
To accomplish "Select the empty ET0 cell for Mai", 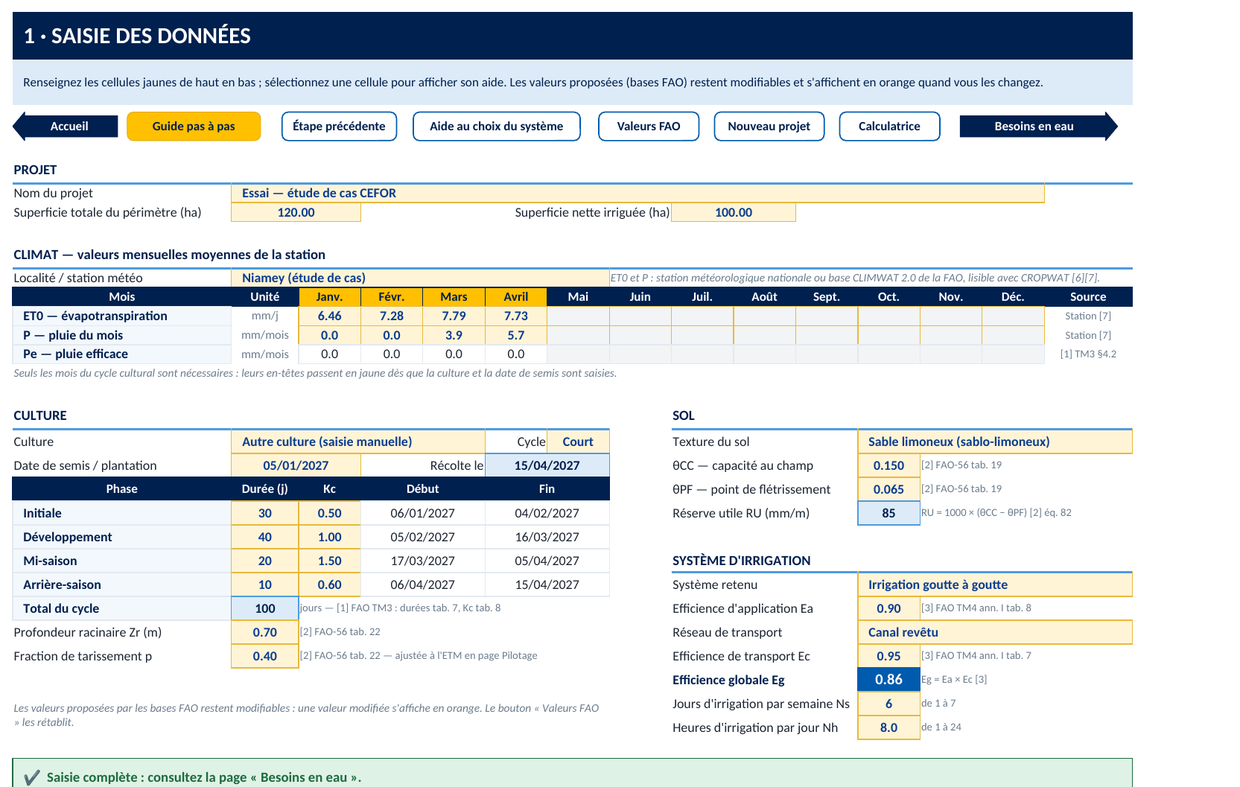I will point(578,316).
